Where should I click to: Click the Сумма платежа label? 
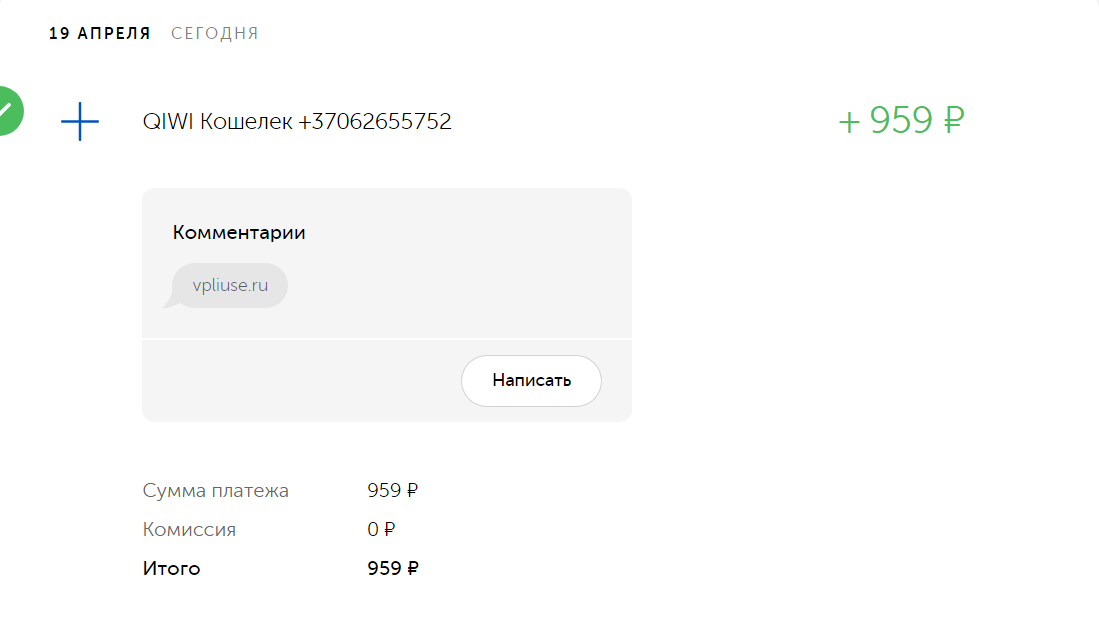pos(215,491)
